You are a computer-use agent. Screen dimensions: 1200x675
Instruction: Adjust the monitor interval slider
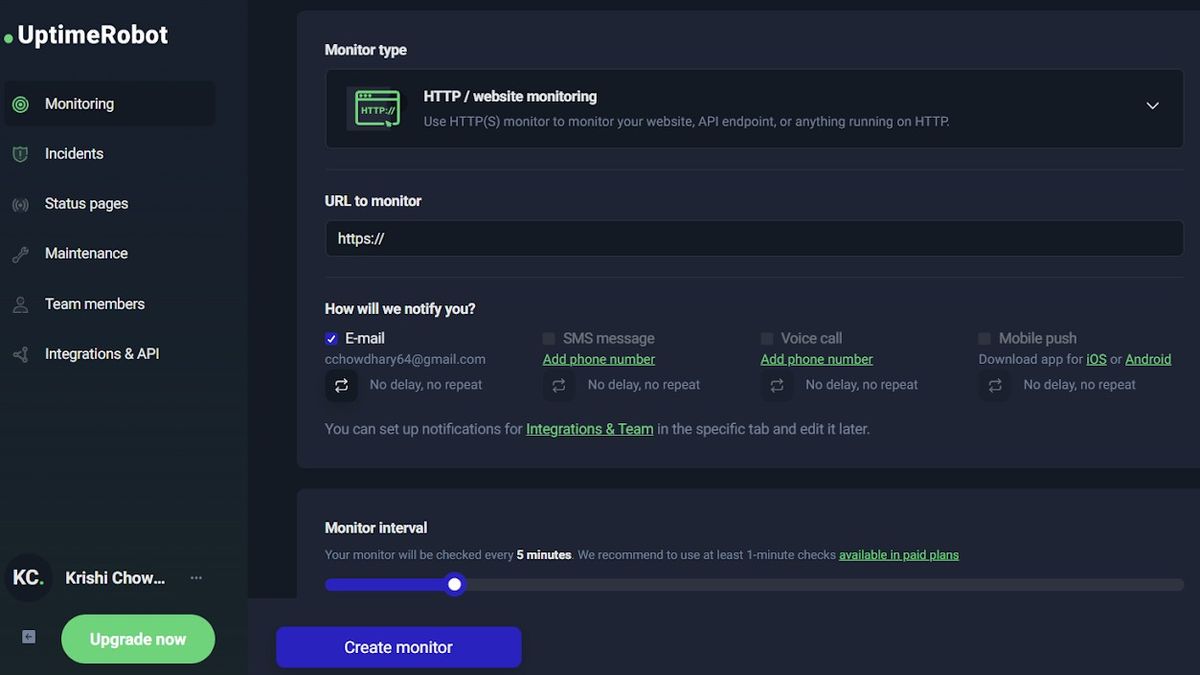(x=455, y=584)
